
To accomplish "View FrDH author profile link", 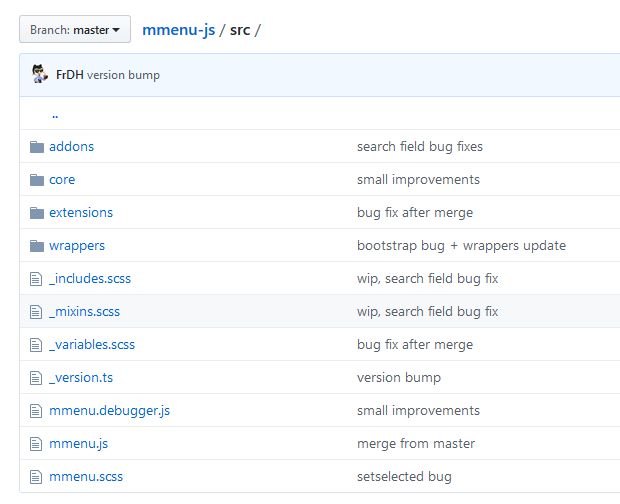I will tap(69, 75).
